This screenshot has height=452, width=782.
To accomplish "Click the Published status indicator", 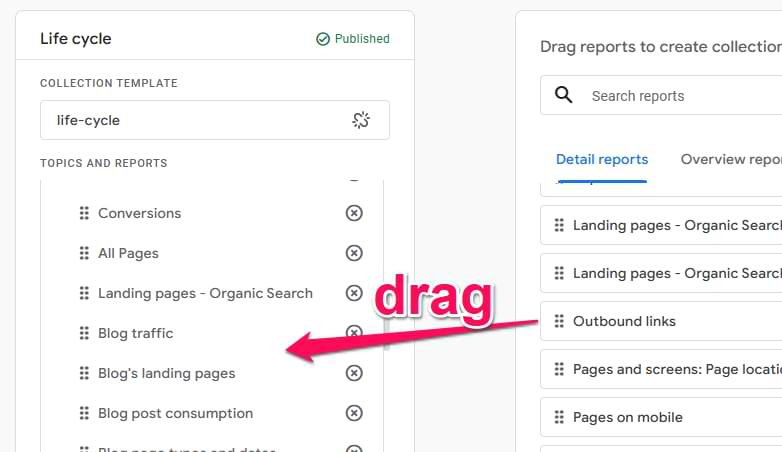I will coord(353,39).
